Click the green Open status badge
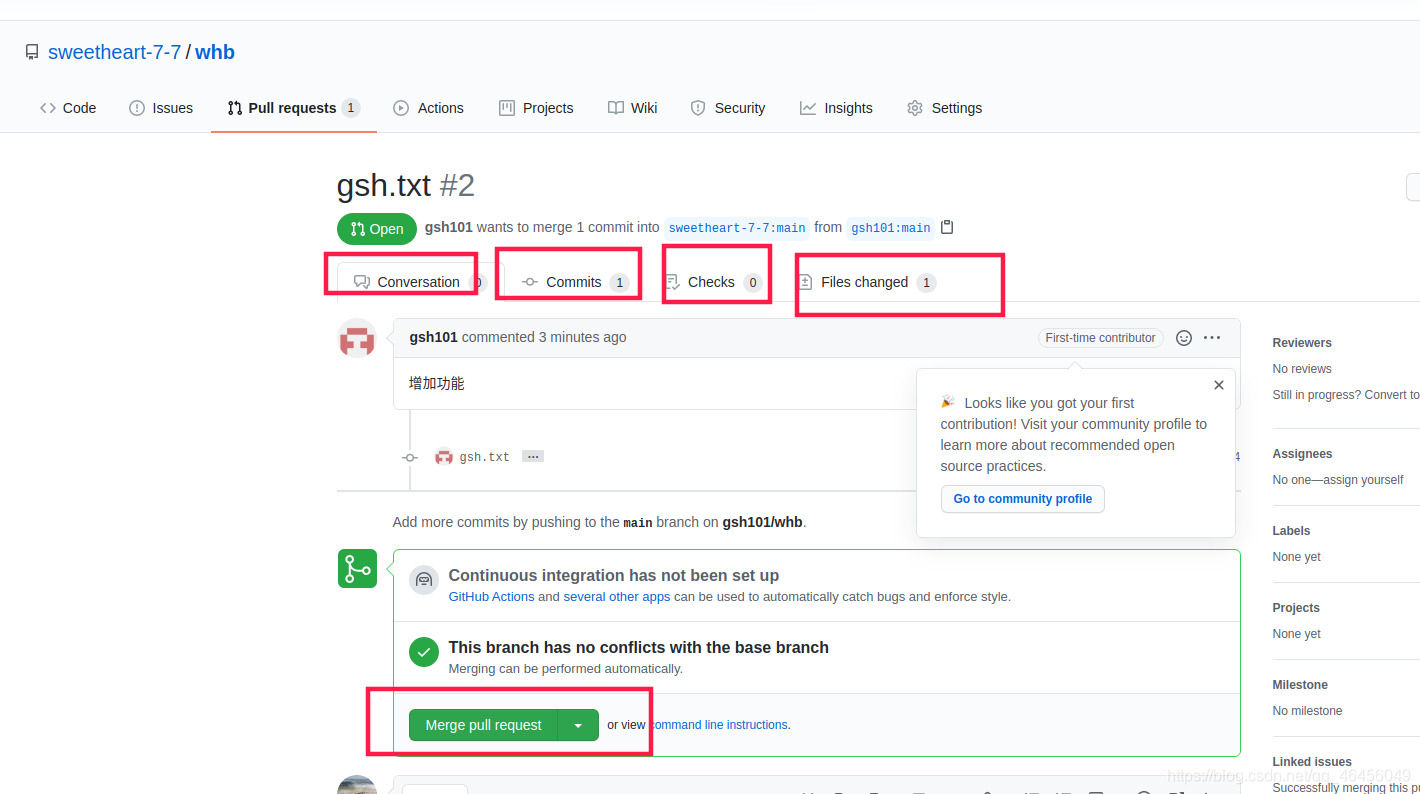The width and height of the screenshot is (1420, 794). [x=377, y=229]
